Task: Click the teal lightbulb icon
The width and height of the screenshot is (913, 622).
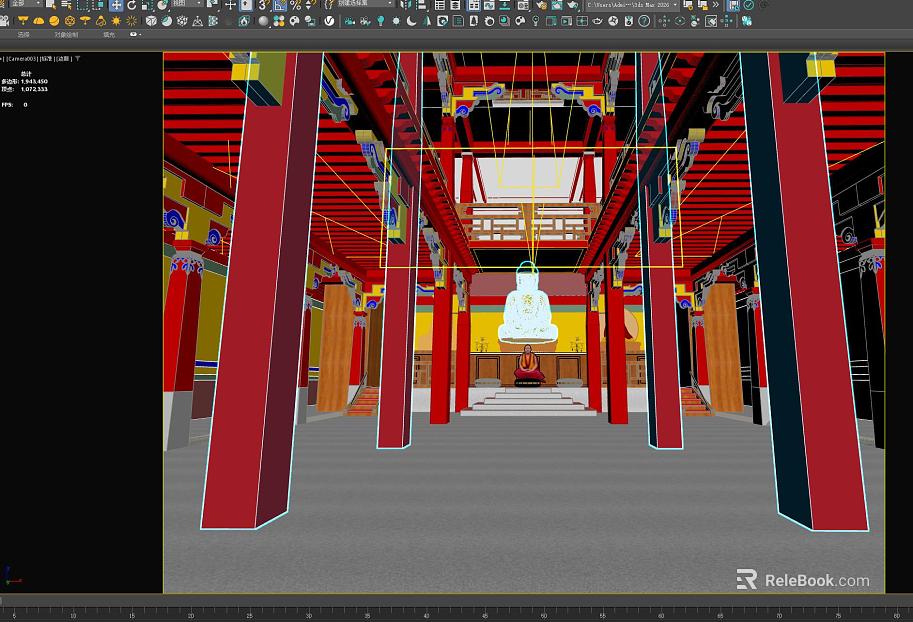Action: tap(380, 21)
